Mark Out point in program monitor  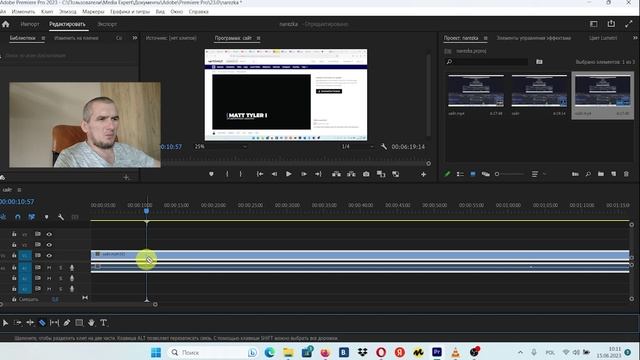[x=241, y=174]
